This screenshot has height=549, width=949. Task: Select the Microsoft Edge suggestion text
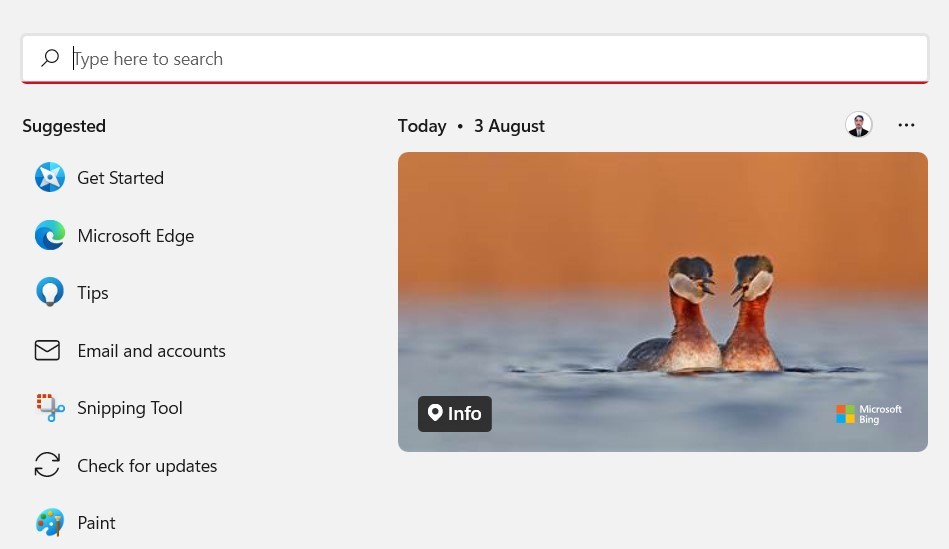pyautogui.click(x=136, y=236)
